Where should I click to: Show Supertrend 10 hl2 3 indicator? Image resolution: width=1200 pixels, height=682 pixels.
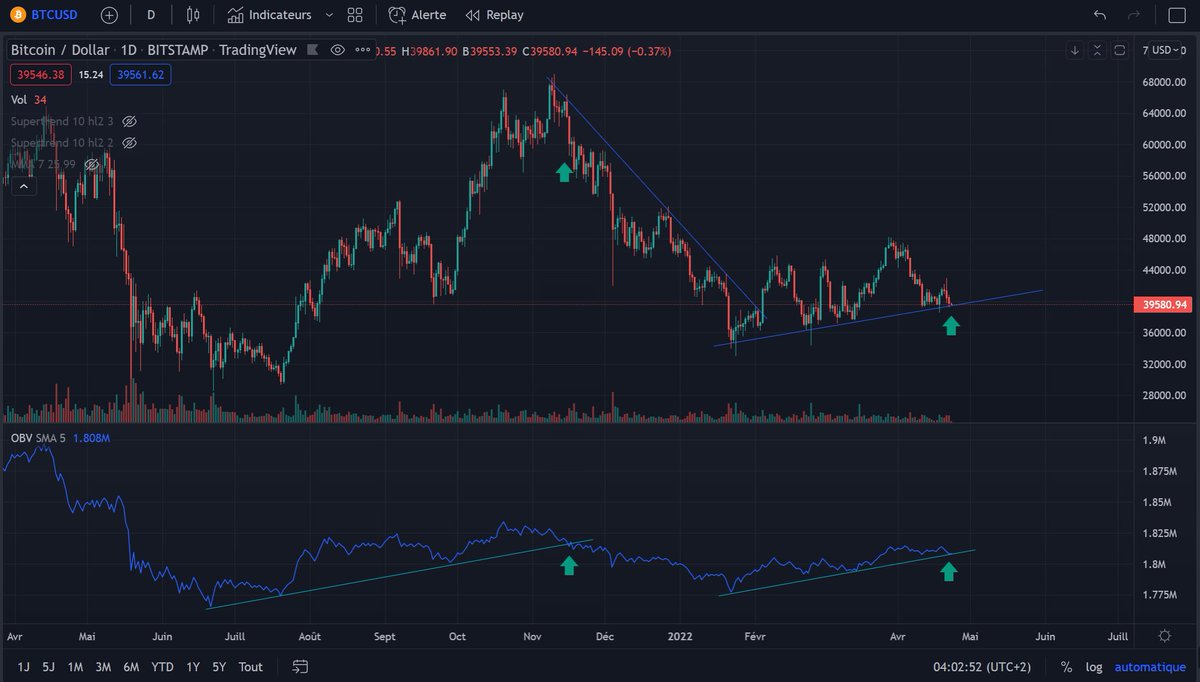[x=129, y=121]
